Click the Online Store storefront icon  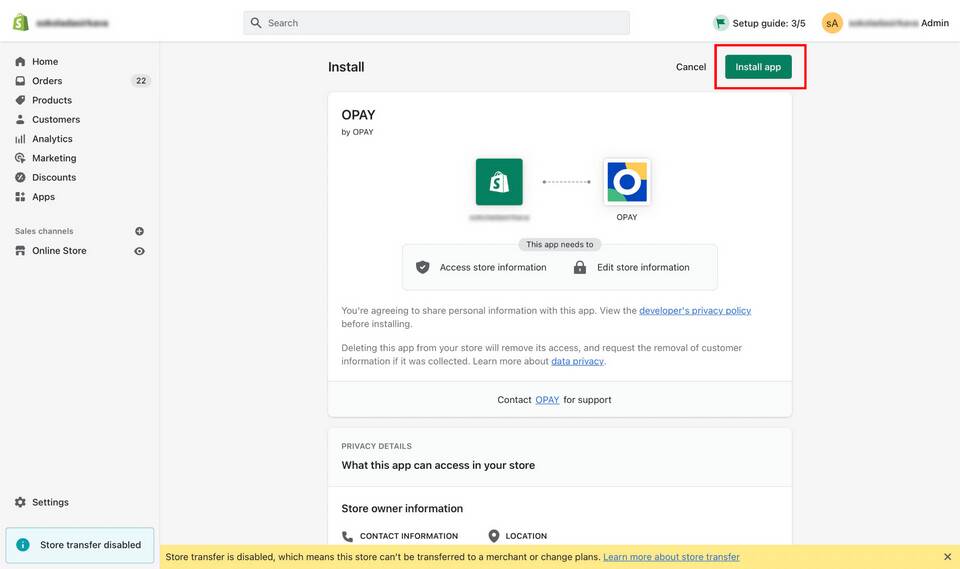pyautogui.click(x=20, y=251)
